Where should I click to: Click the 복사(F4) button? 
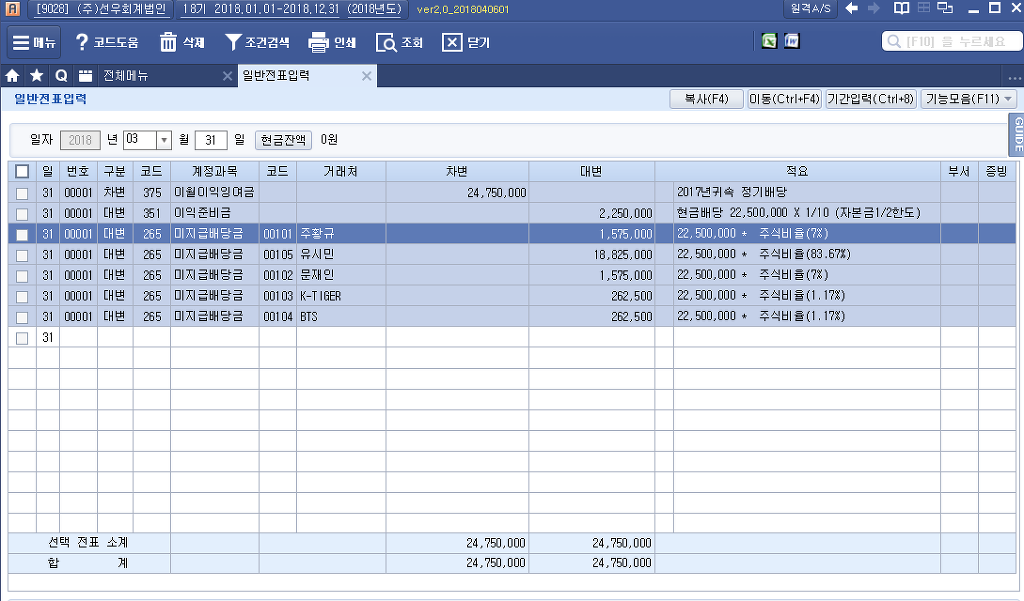[x=706, y=99]
